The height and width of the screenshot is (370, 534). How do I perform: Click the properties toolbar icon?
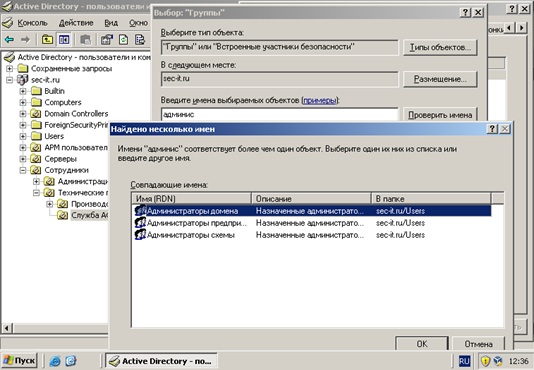click(x=107, y=40)
